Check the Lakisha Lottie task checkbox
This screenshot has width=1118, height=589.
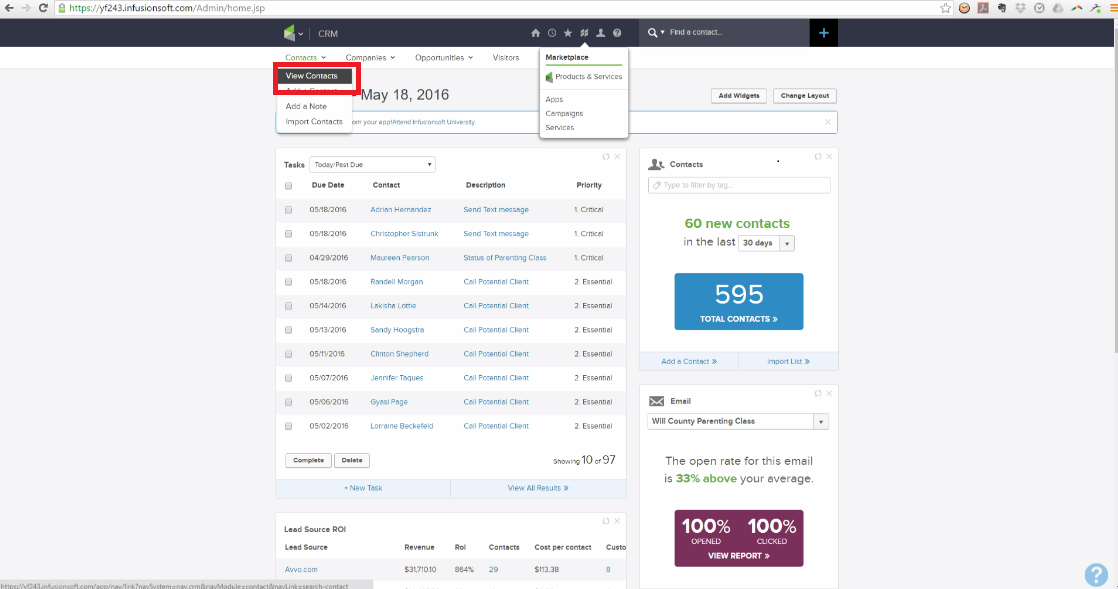point(289,306)
